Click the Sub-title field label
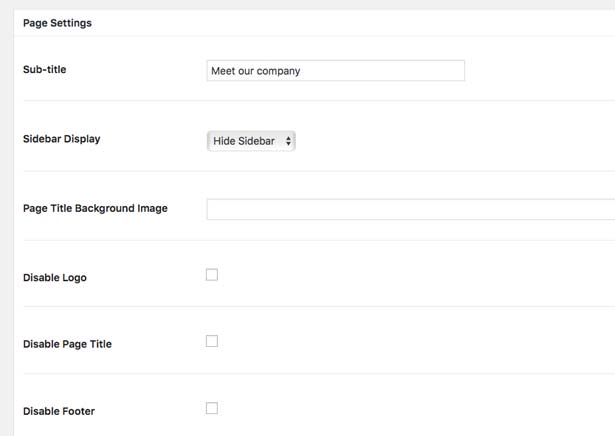615x436 pixels. 45,70
